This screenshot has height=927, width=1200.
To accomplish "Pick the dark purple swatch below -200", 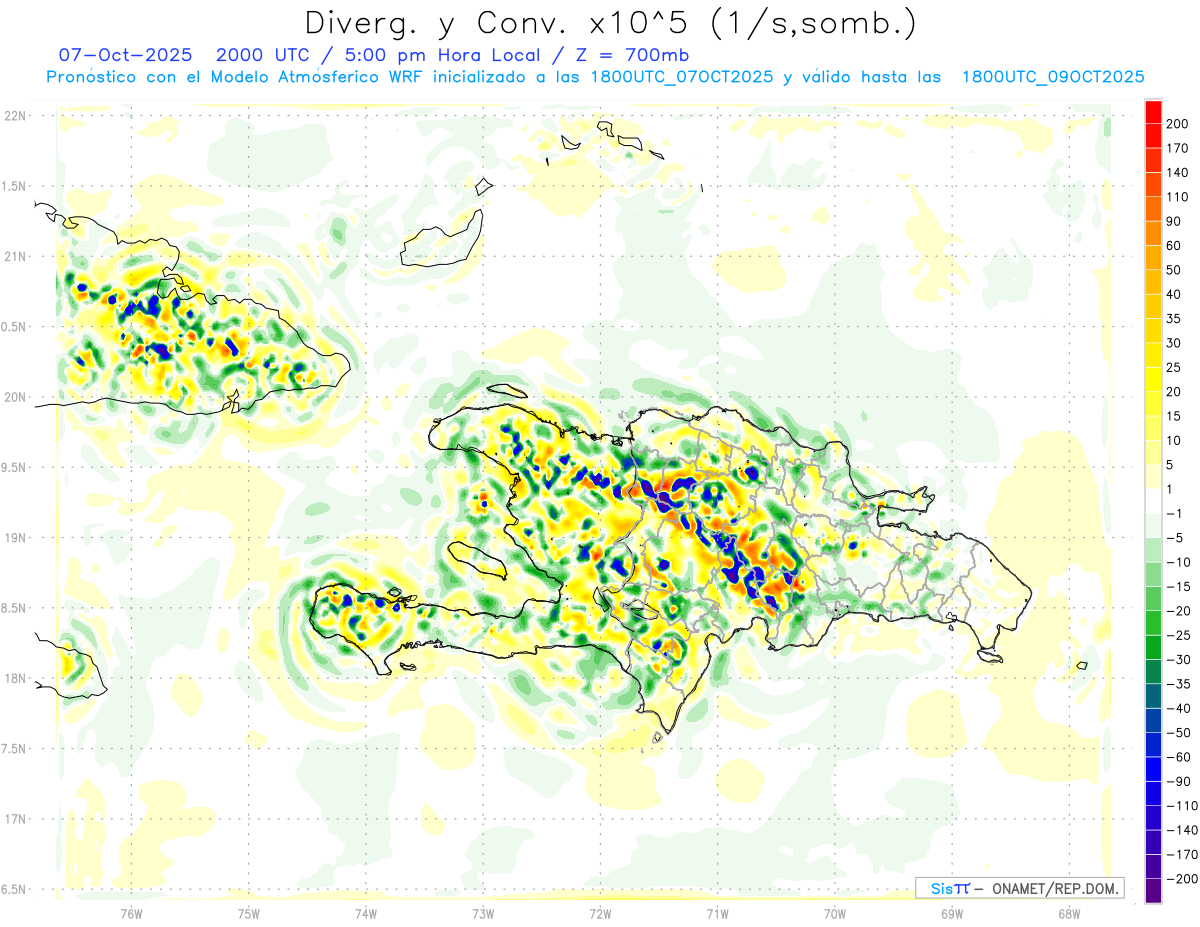I will 1153,891.
